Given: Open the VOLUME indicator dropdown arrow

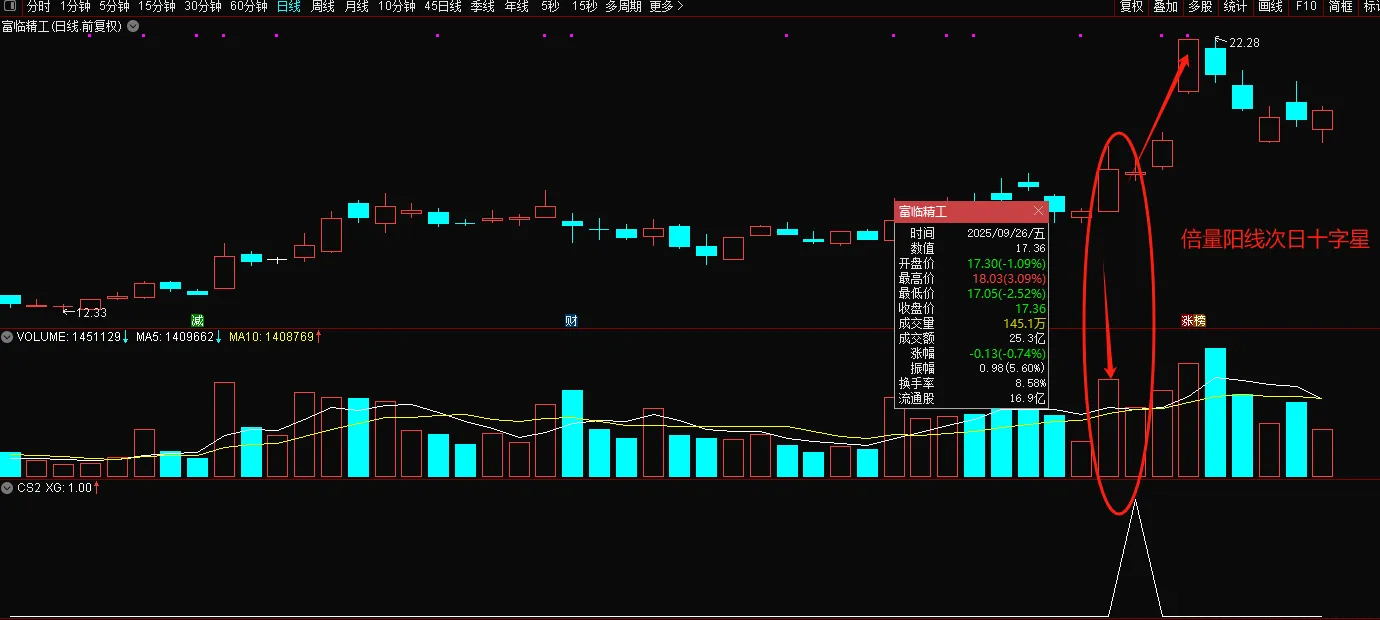Looking at the screenshot, I should point(7,337).
